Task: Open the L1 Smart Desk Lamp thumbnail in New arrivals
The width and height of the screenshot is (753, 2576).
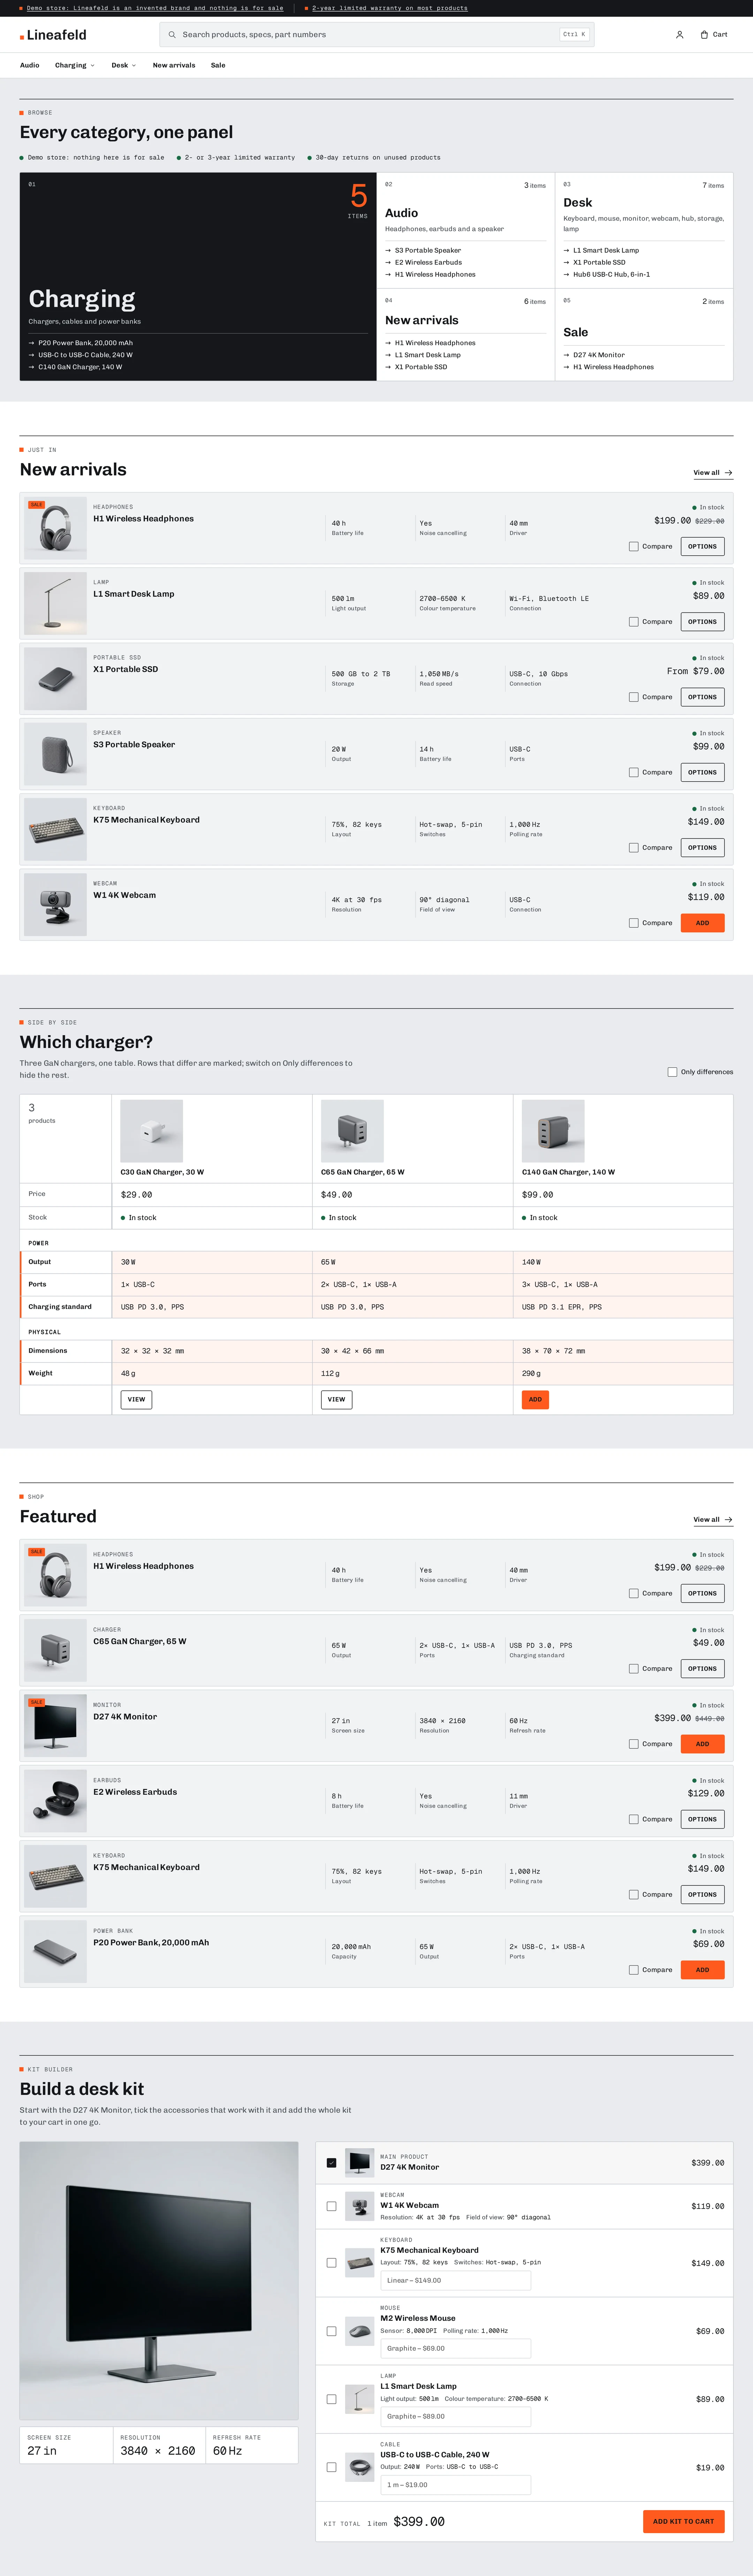Action: 55,604
